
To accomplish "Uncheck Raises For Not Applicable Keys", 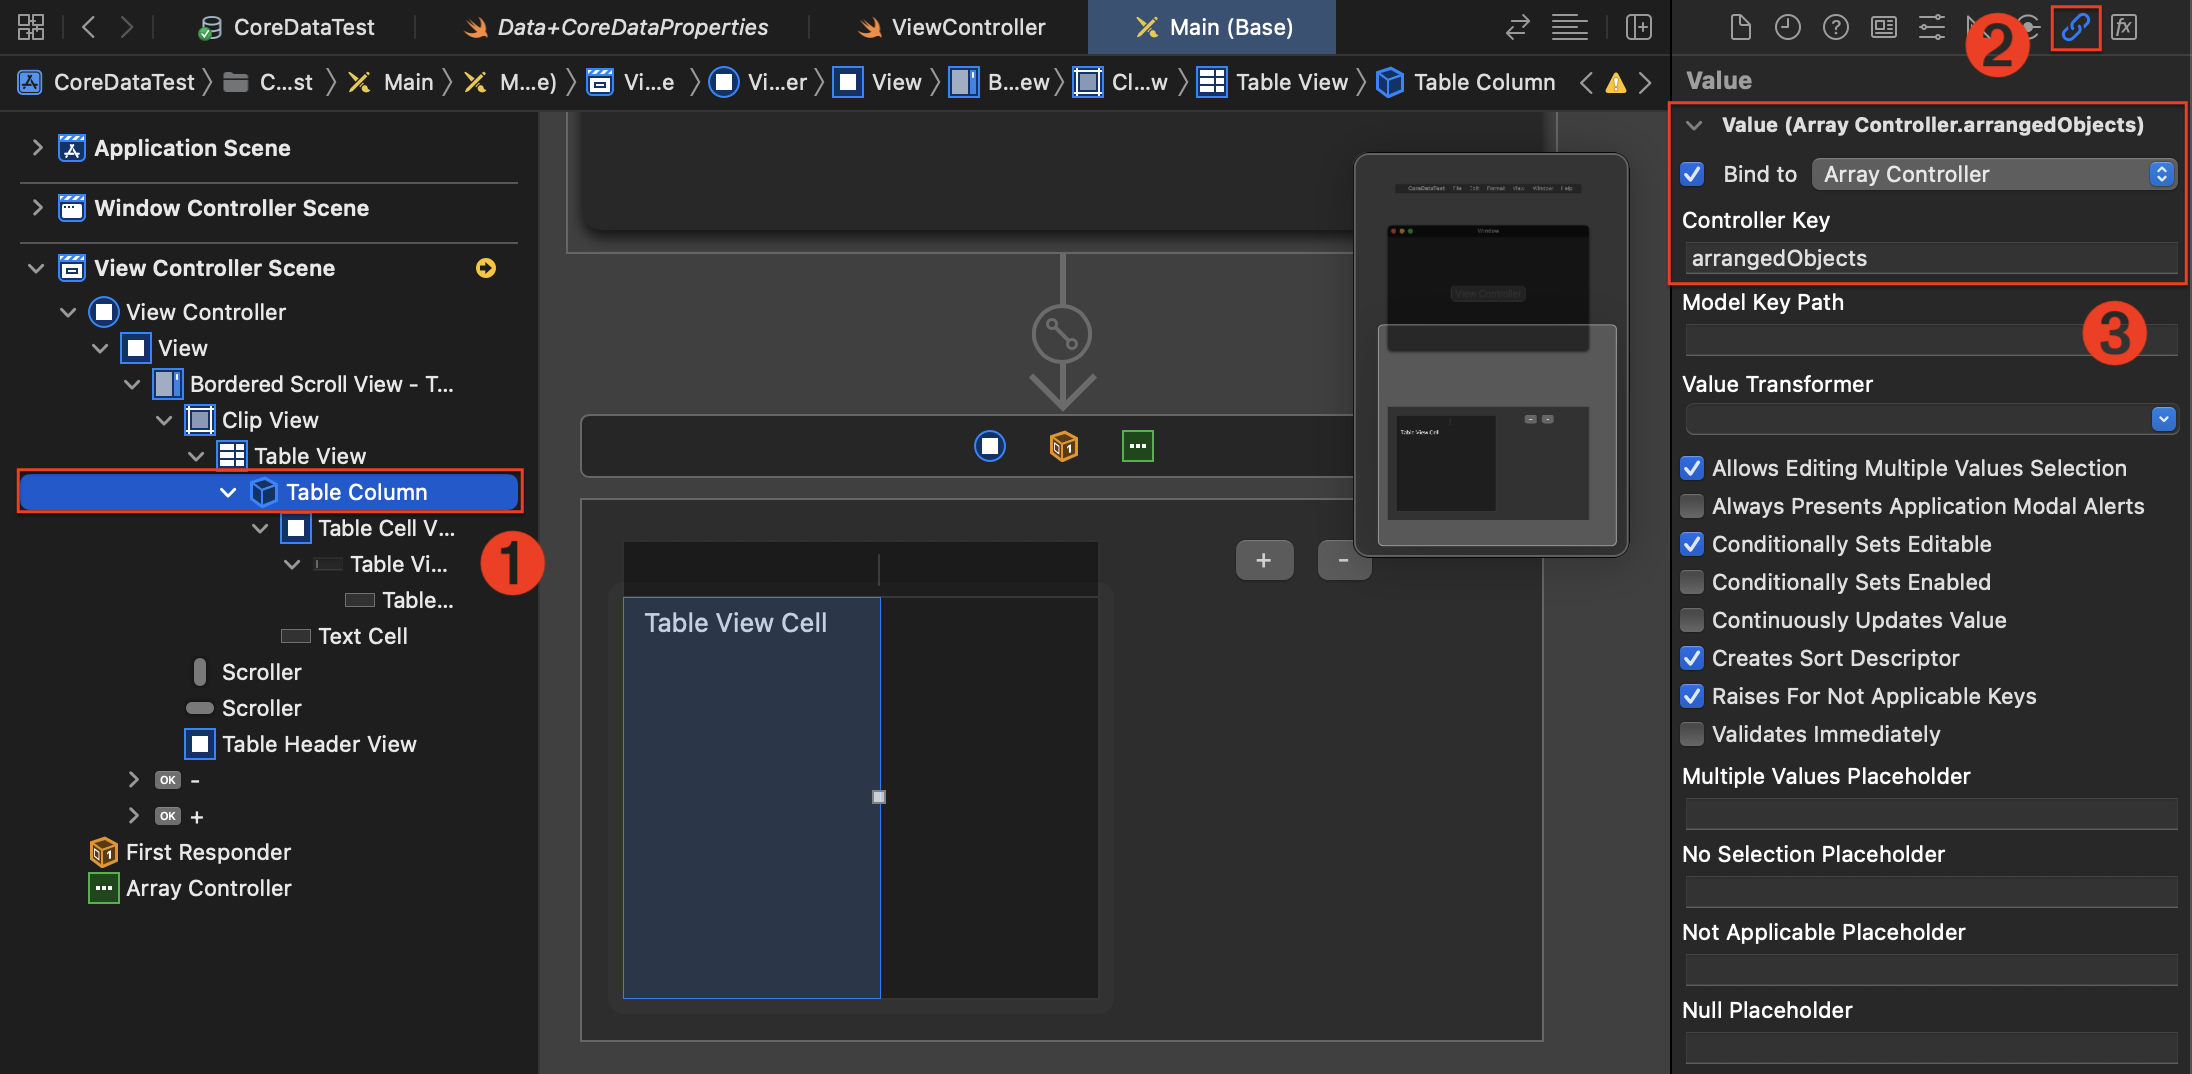I will click(1693, 696).
